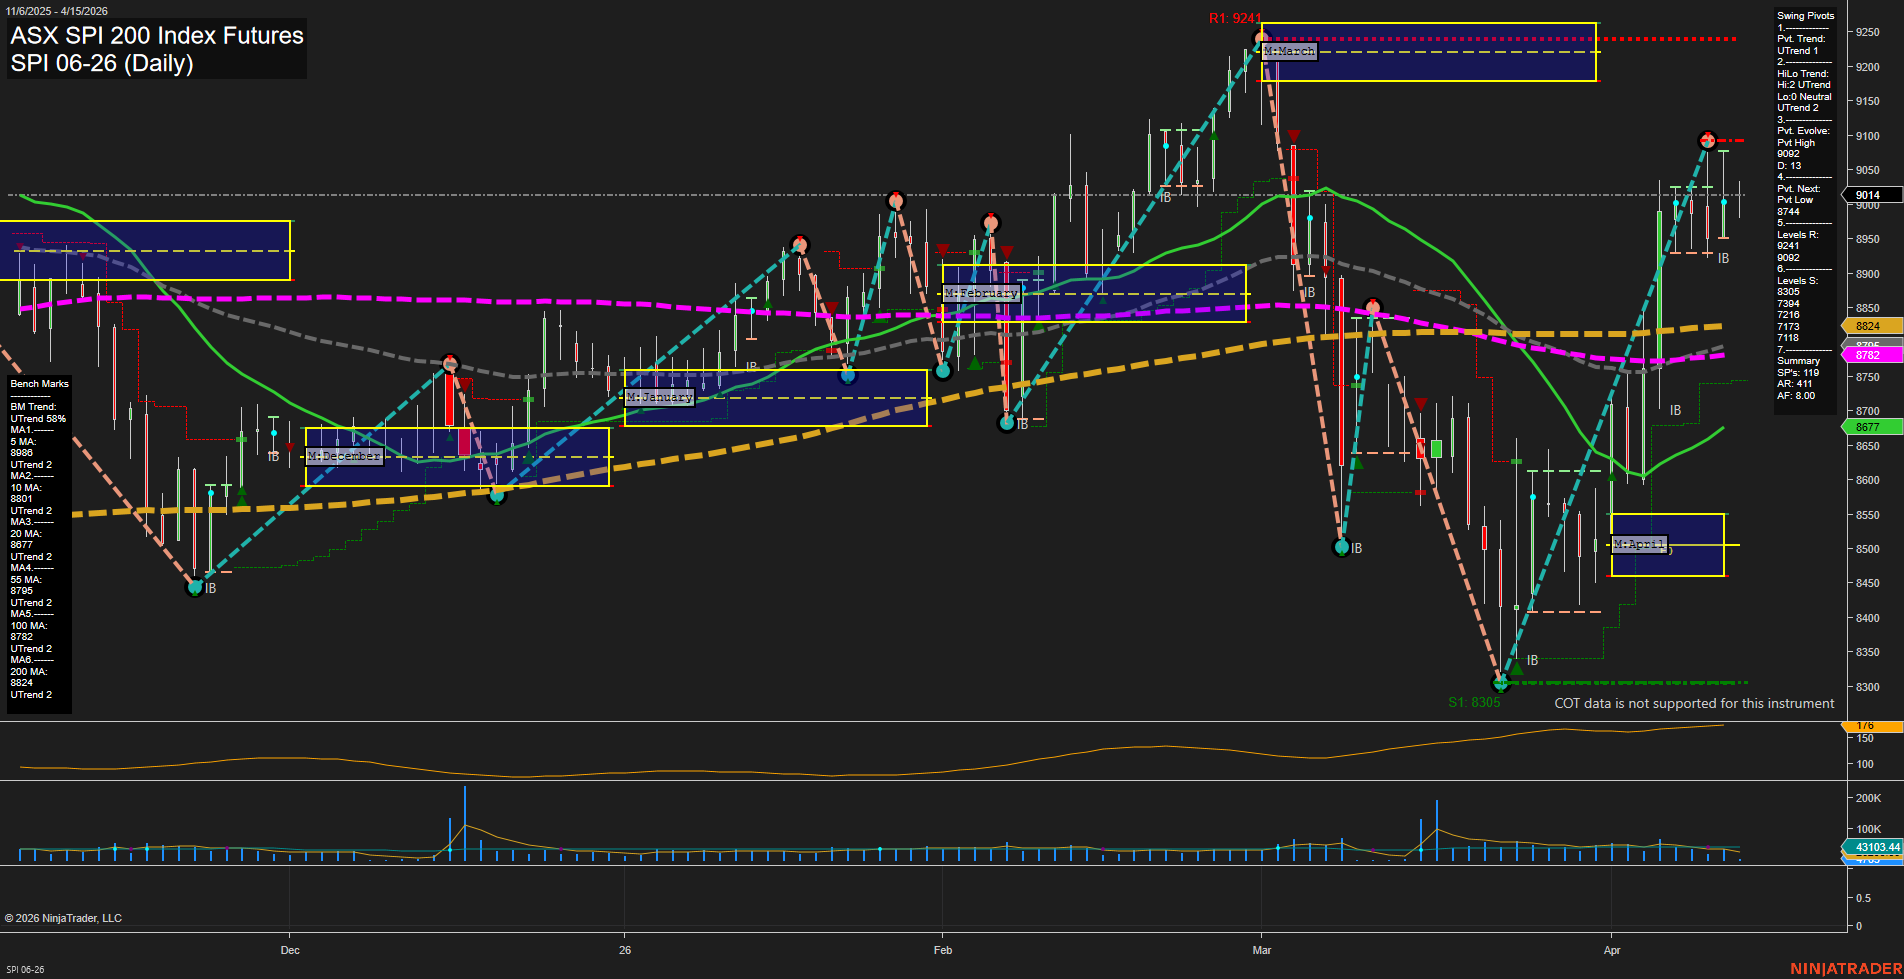
Task: Click the red swing marker above the January rally
Action: (x=895, y=199)
